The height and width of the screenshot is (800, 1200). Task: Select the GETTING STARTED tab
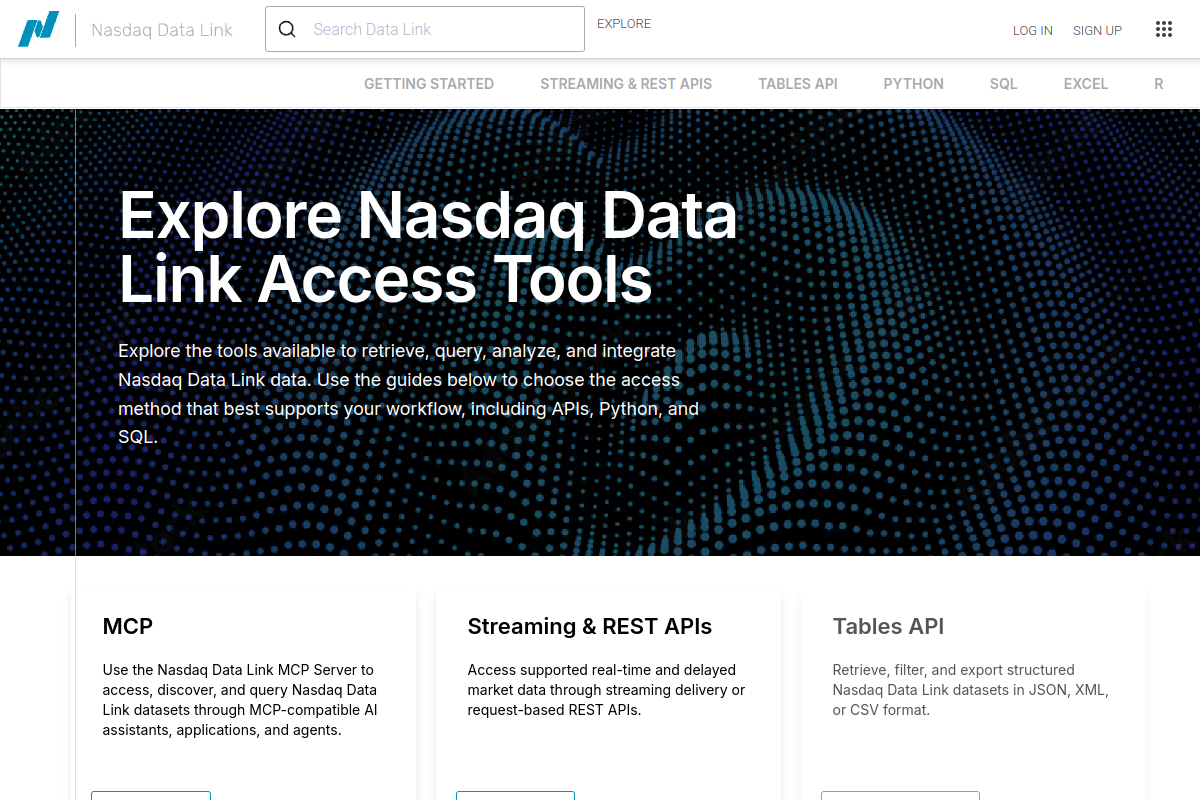click(x=429, y=84)
